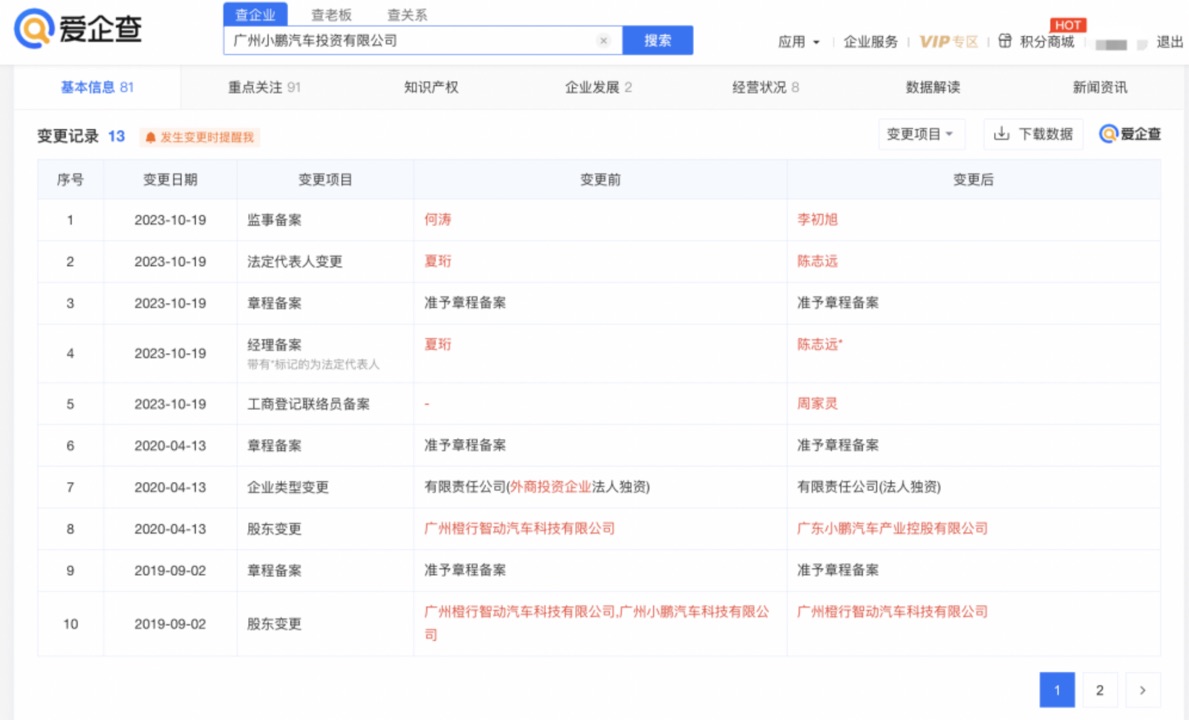This screenshot has width=1189, height=720.
Task: Click the 2019-09-02 date in row 10
Action: coord(170,624)
